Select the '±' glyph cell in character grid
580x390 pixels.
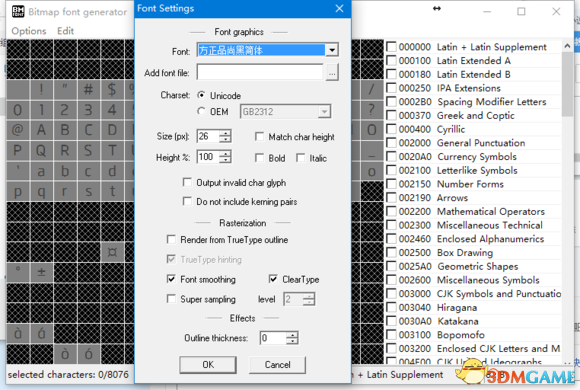coord(41,272)
